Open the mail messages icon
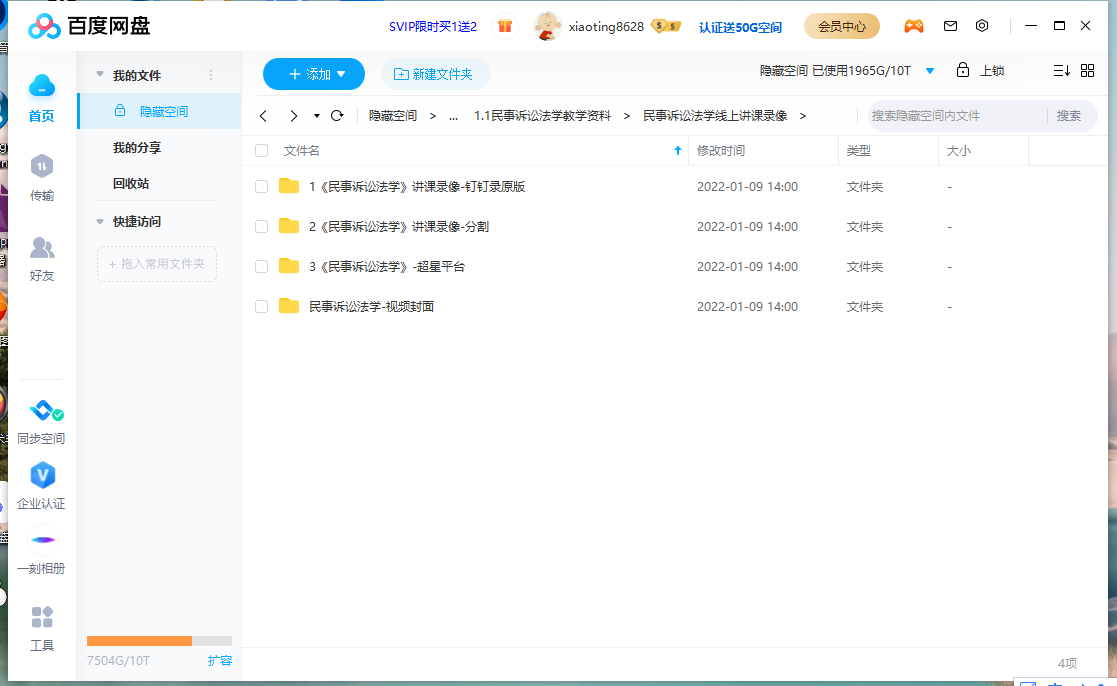This screenshot has width=1117, height=686. tap(950, 26)
